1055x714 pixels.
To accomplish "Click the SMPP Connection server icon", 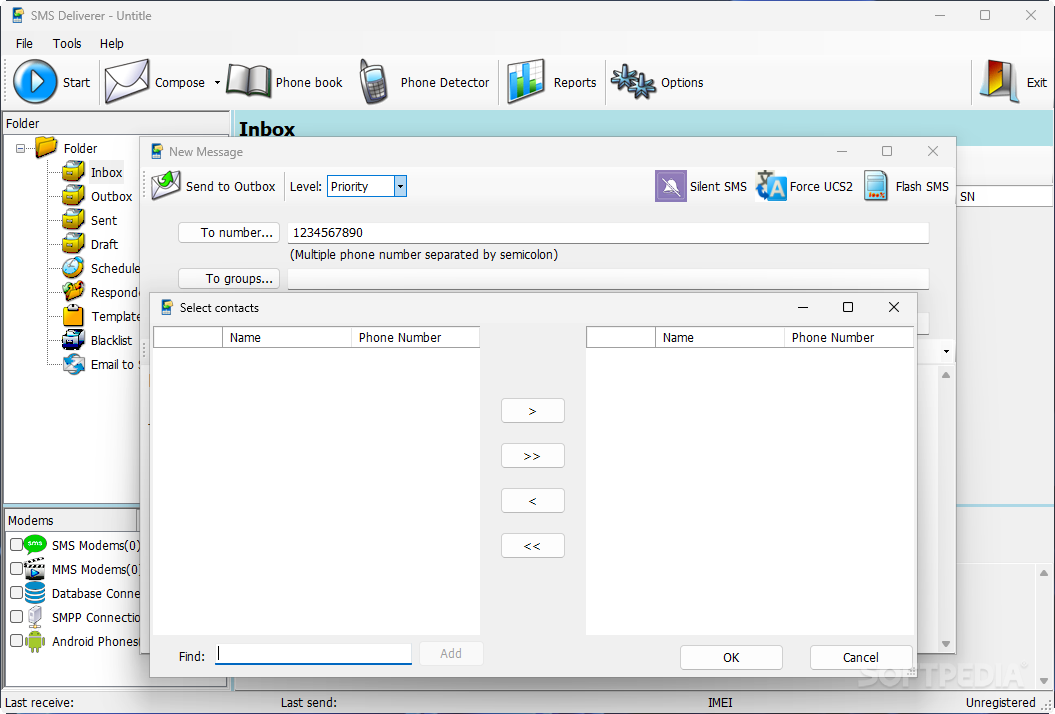I will 35,616.
